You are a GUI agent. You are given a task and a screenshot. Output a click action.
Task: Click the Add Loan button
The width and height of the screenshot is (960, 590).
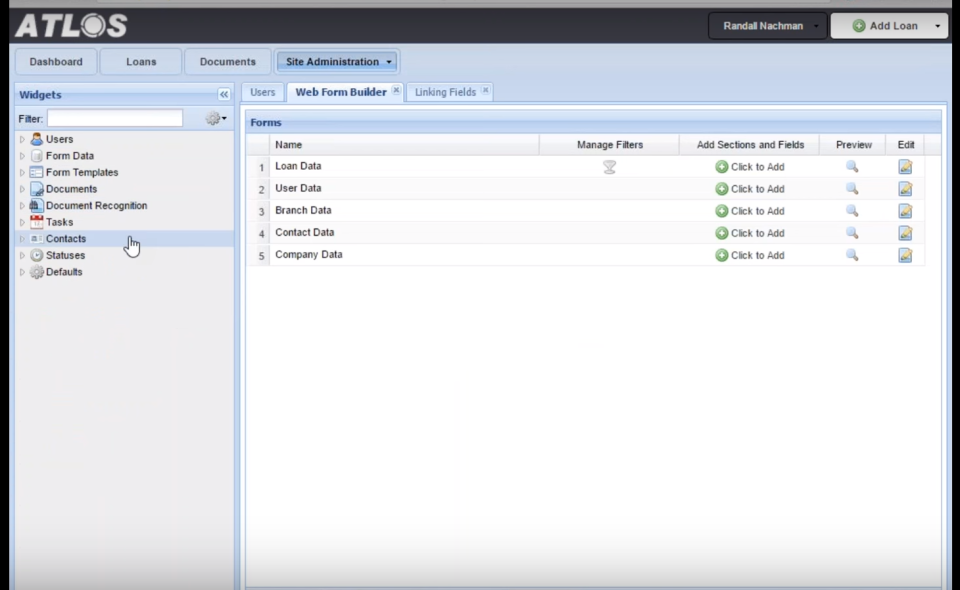click(x=885, y=26)
